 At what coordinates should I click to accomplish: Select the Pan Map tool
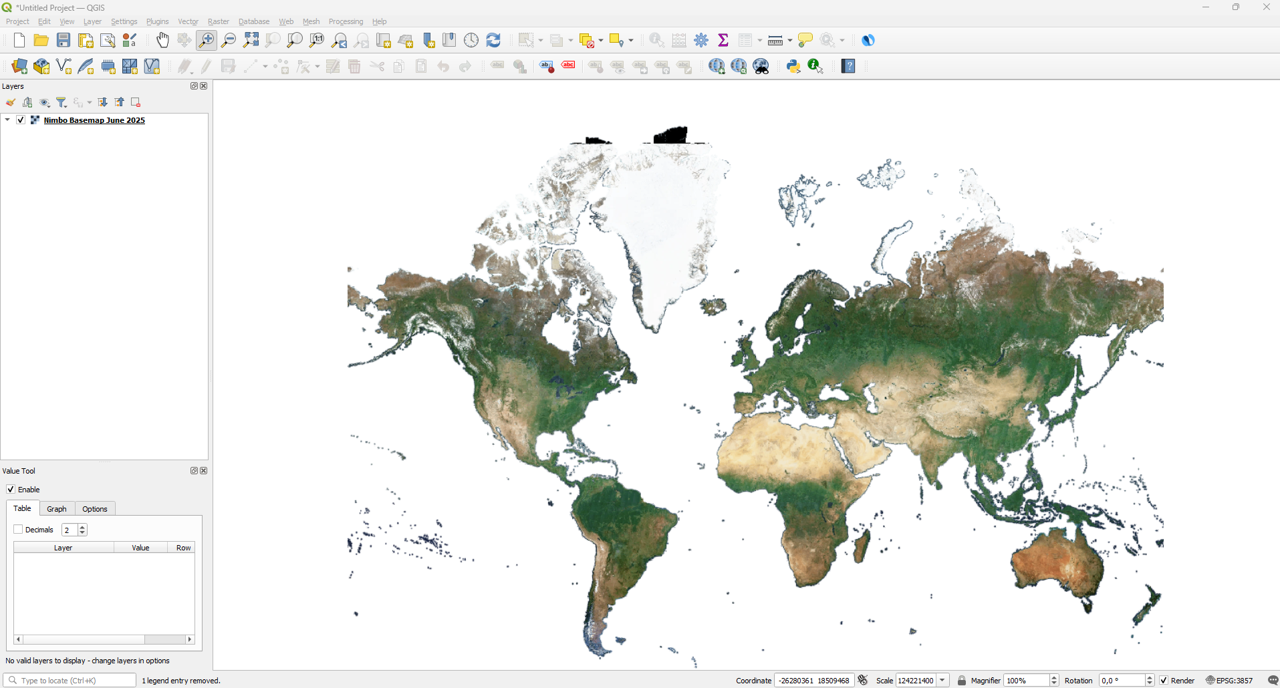pyautogui.click(x=161, y=40)
